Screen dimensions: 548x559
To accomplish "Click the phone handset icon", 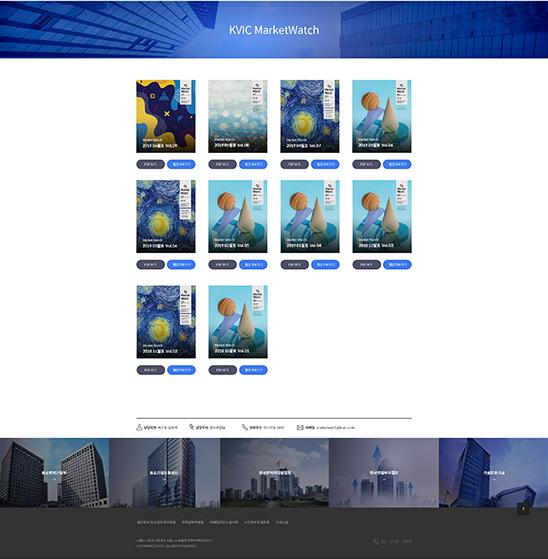I will tap(245, 427).
